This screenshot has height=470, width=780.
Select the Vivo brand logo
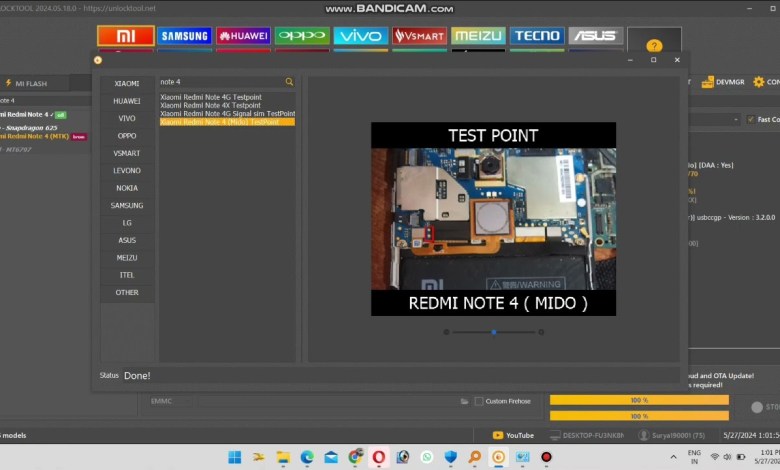(x=361, y=36)
